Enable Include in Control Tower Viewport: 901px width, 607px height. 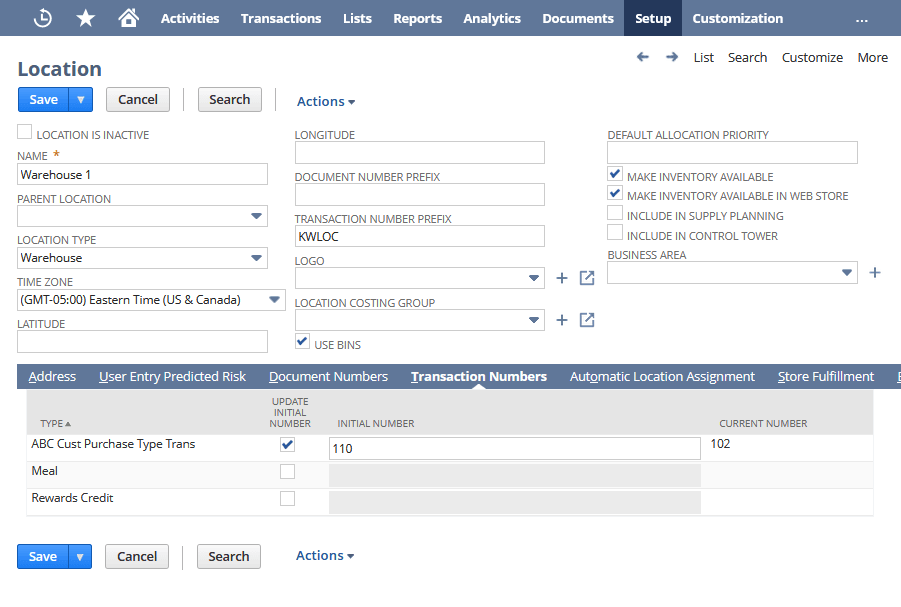[x=615, y=232]
